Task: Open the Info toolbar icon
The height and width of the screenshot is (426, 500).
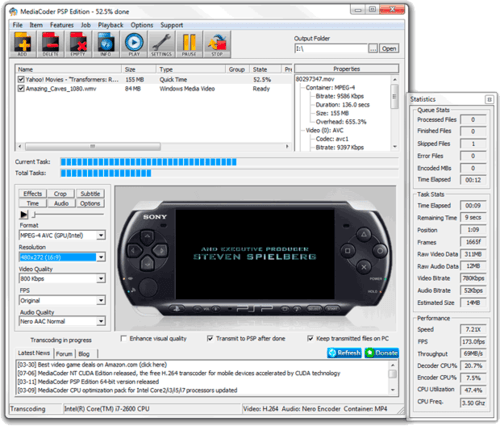Action: tap(106, 44)
